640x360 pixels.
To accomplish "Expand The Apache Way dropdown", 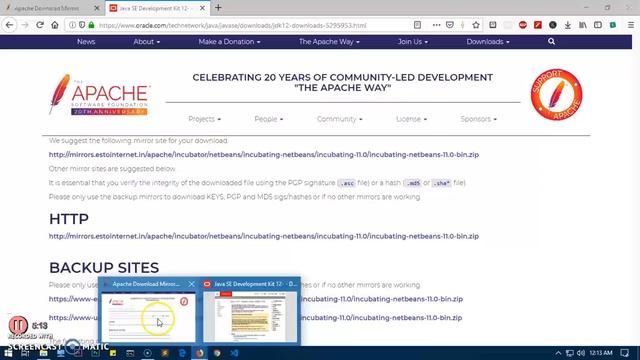I will pyautogui.click(x=329, y=42).
